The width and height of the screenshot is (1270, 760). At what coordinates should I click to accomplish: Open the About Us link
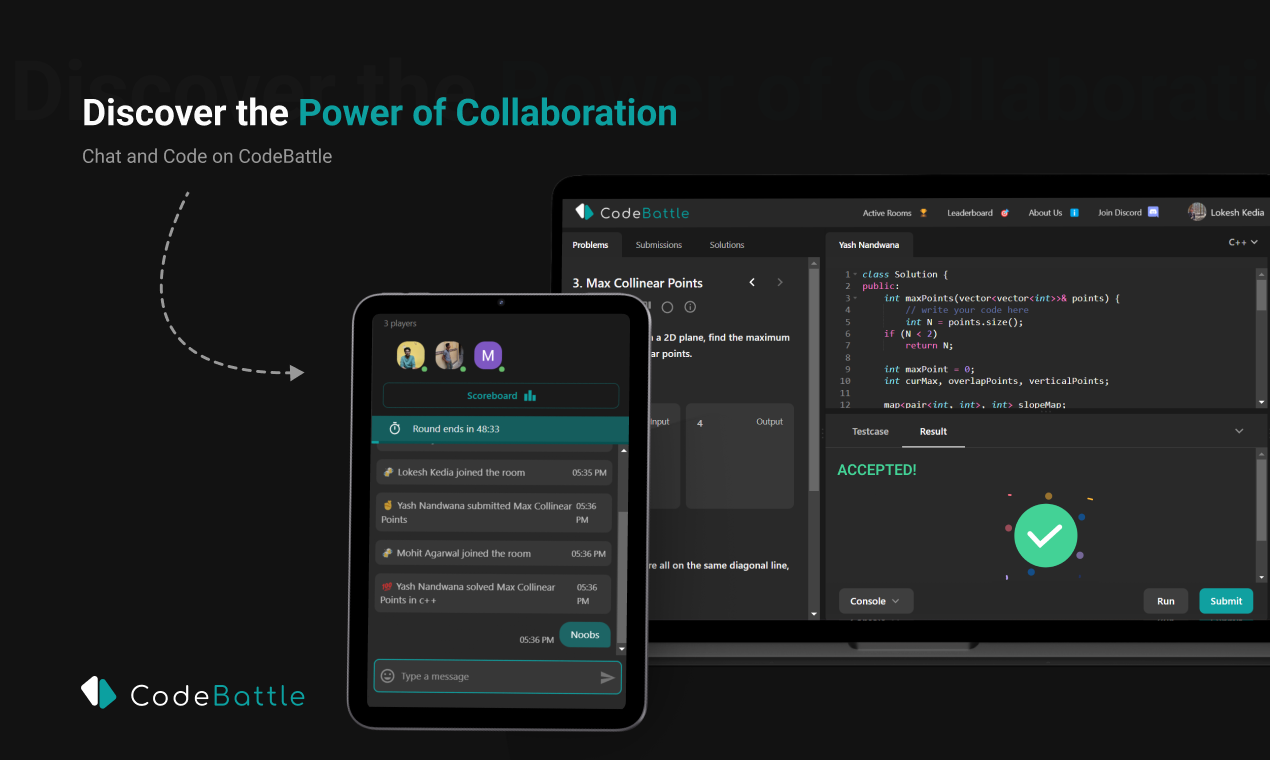coord(1053,213)
